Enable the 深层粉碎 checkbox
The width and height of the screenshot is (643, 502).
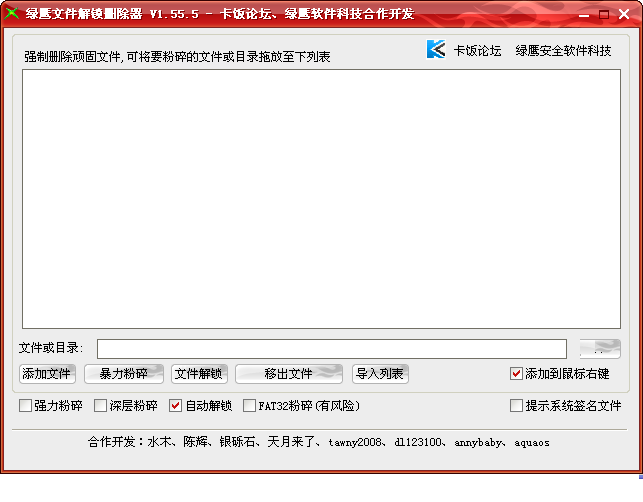(100, 406)
